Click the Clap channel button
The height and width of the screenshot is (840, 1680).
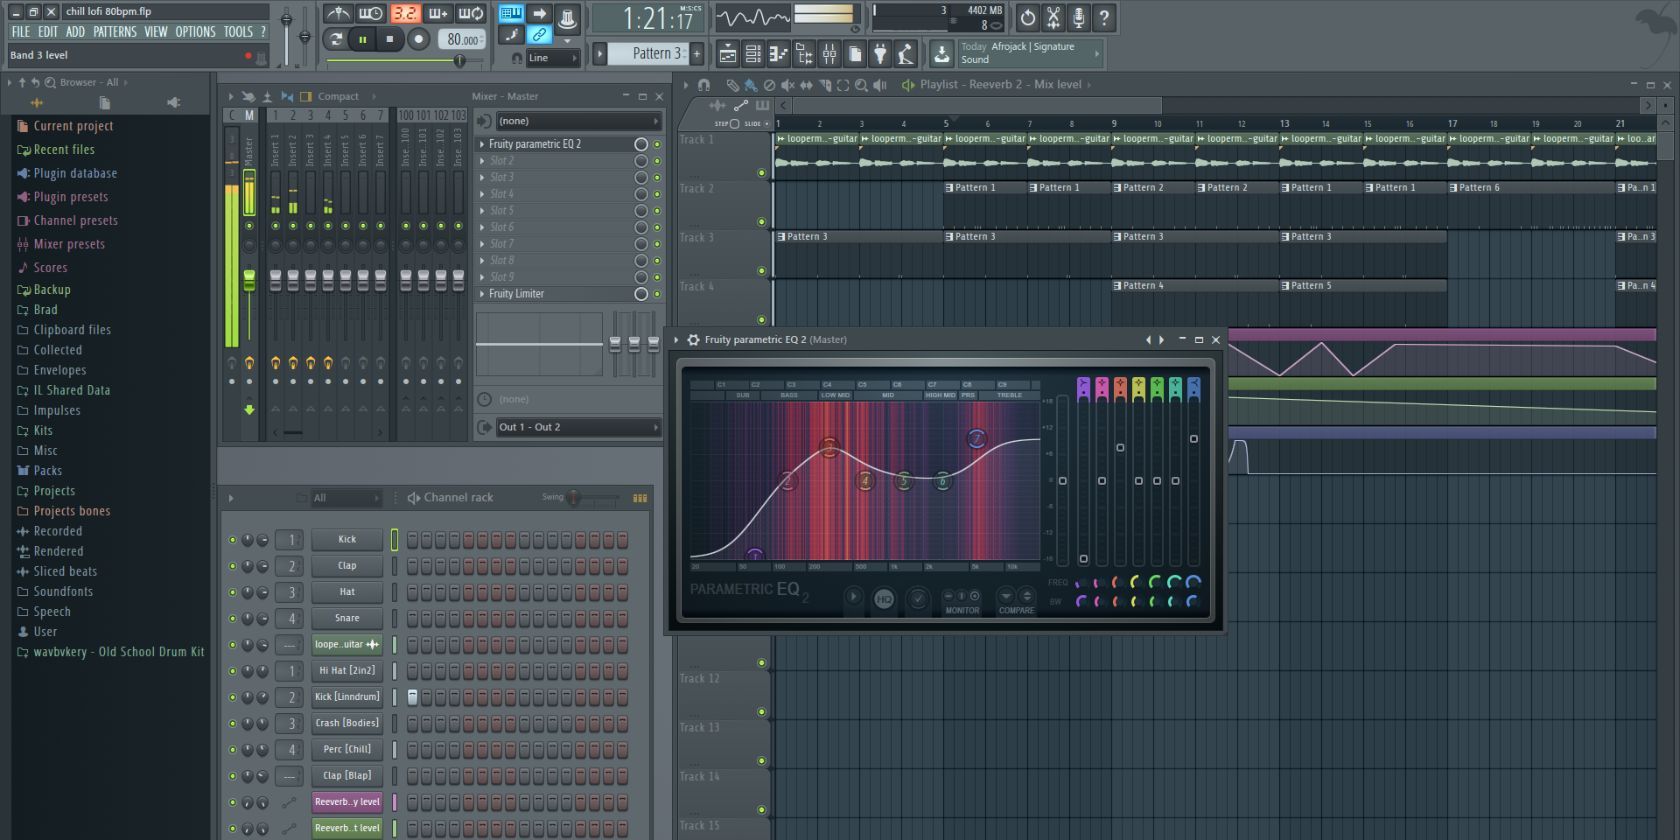[347, 566]
